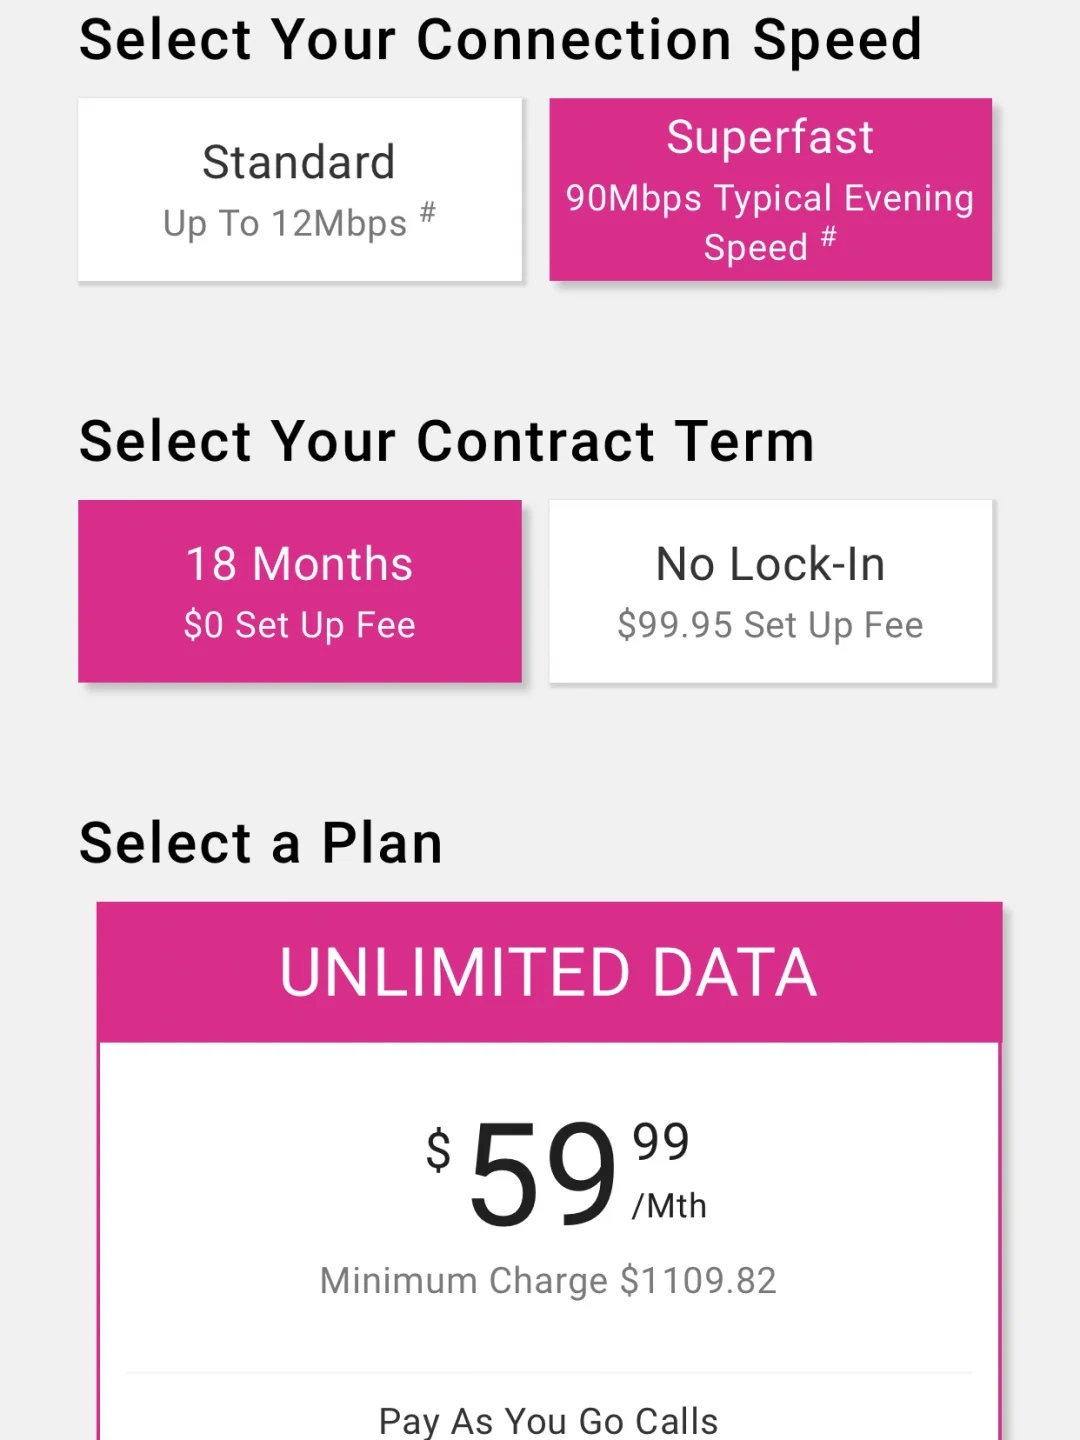
Task: Click the hash footnote beside Up To 12Mbps
Action: point(428,212)
